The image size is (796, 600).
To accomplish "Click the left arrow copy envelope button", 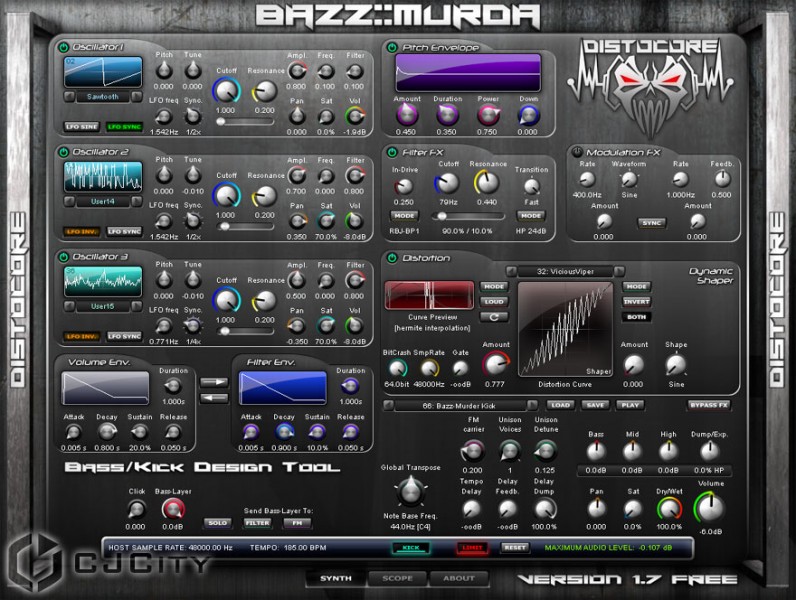I will pos(214,398).
